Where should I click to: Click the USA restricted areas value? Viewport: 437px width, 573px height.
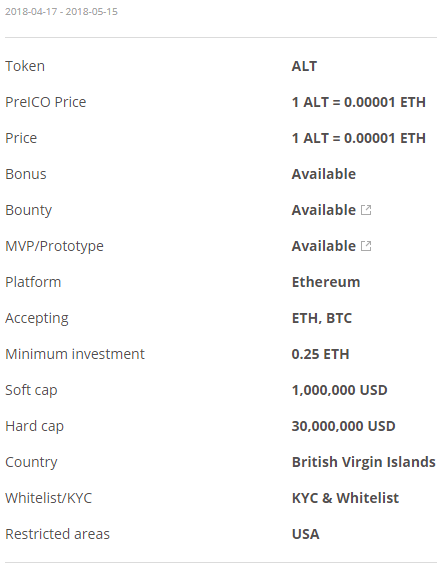(x=305, y=534)
